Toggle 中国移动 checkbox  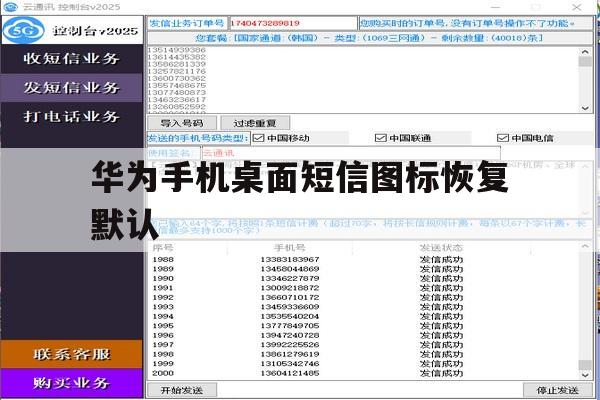[259, 138]
